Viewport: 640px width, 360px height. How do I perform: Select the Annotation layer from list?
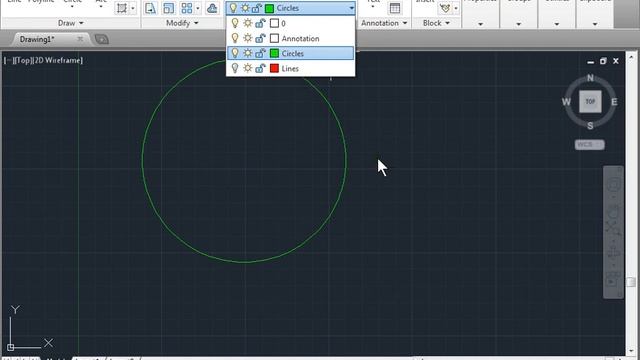click(x=290, y=38)
